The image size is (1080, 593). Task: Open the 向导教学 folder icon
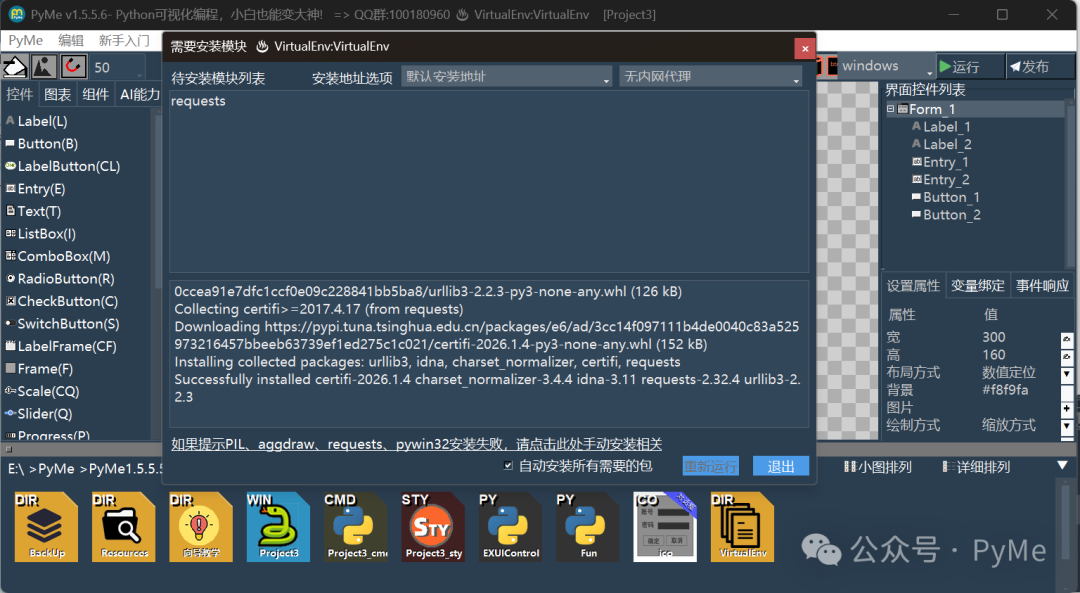(x=201, y=527)
